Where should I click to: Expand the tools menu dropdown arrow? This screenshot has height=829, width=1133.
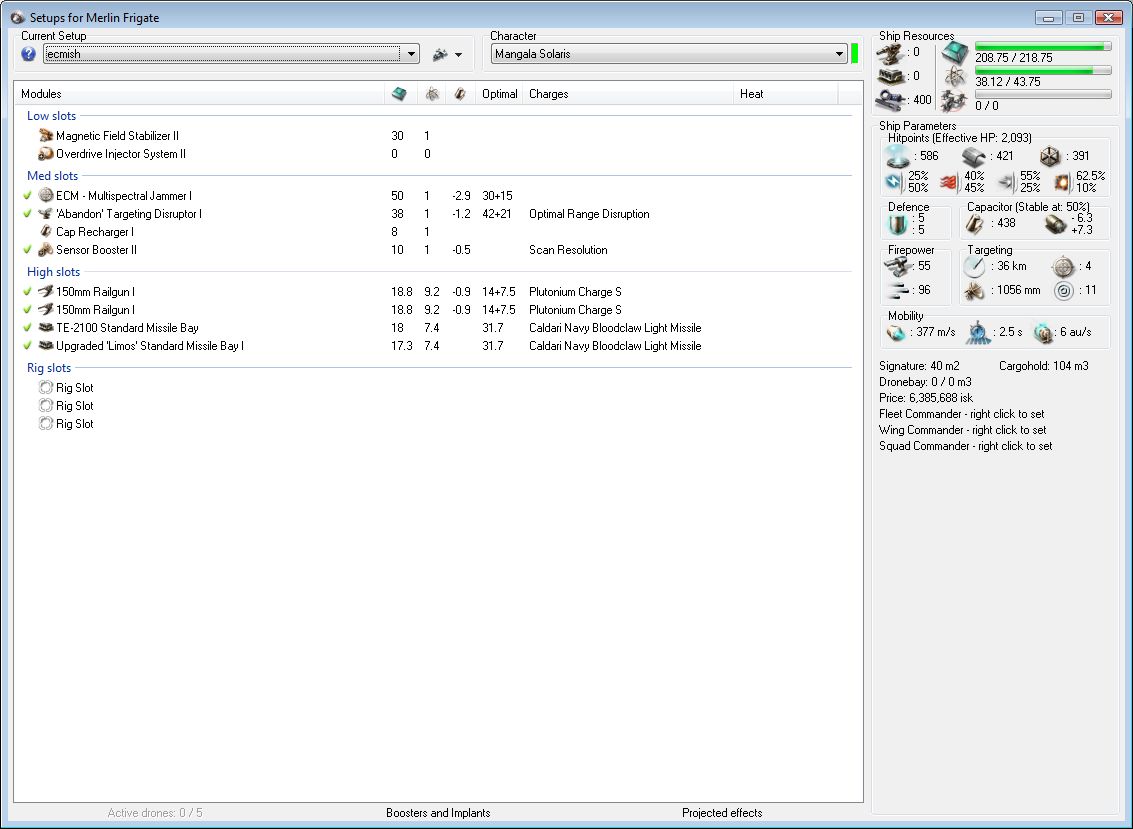coord(458,55)
